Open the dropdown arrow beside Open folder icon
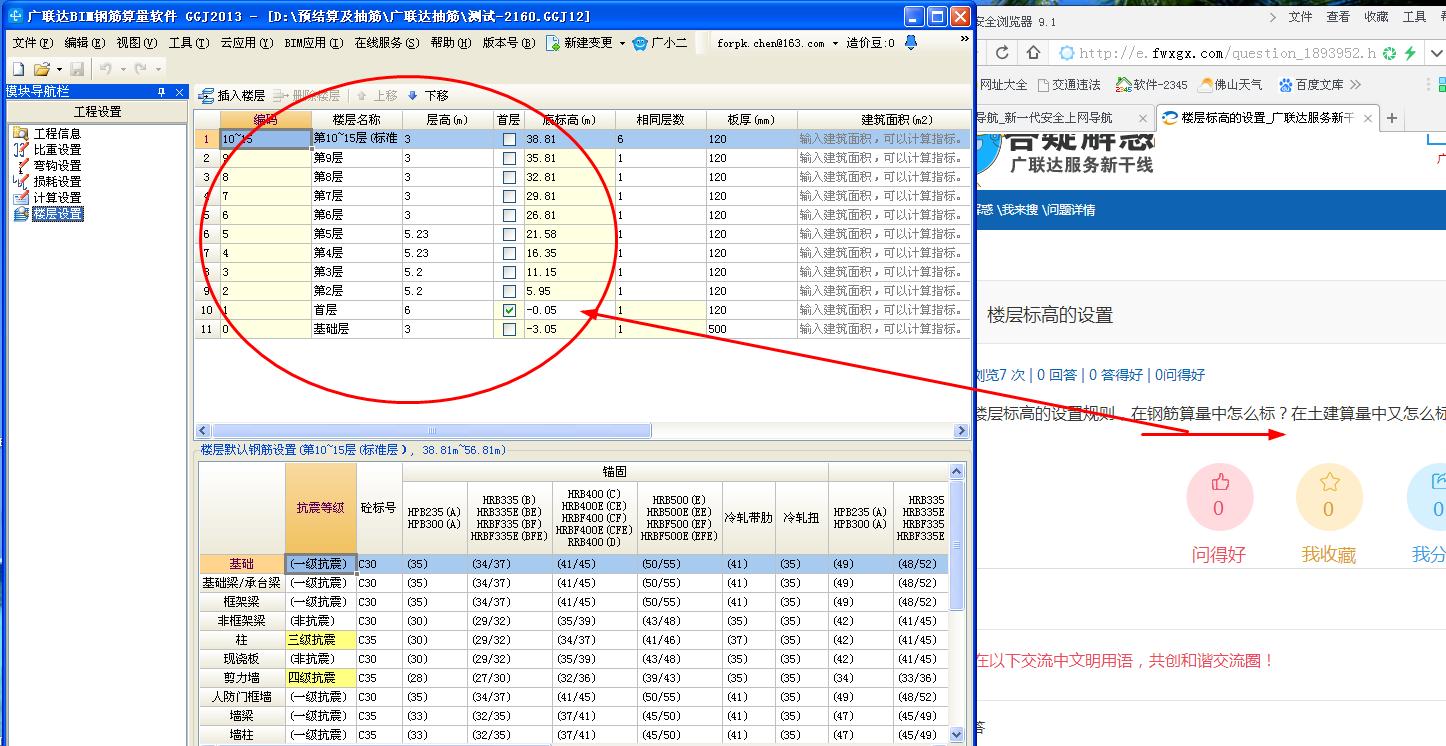 click(x=59, y=69)
